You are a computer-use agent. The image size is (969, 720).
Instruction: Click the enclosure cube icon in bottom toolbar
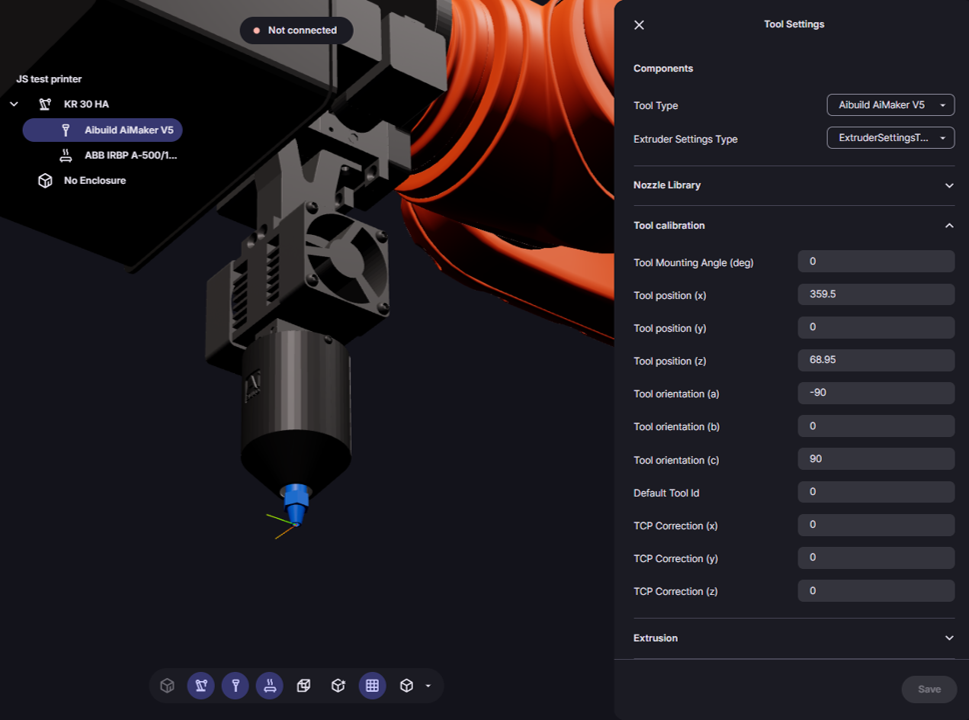coord(167,686)
